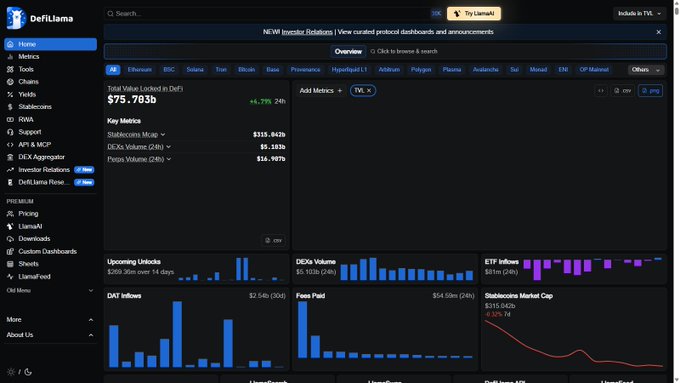This screenshot has height=383, width=680.
Task: Collapse the About Us section
Action: [x=50, y=335]
